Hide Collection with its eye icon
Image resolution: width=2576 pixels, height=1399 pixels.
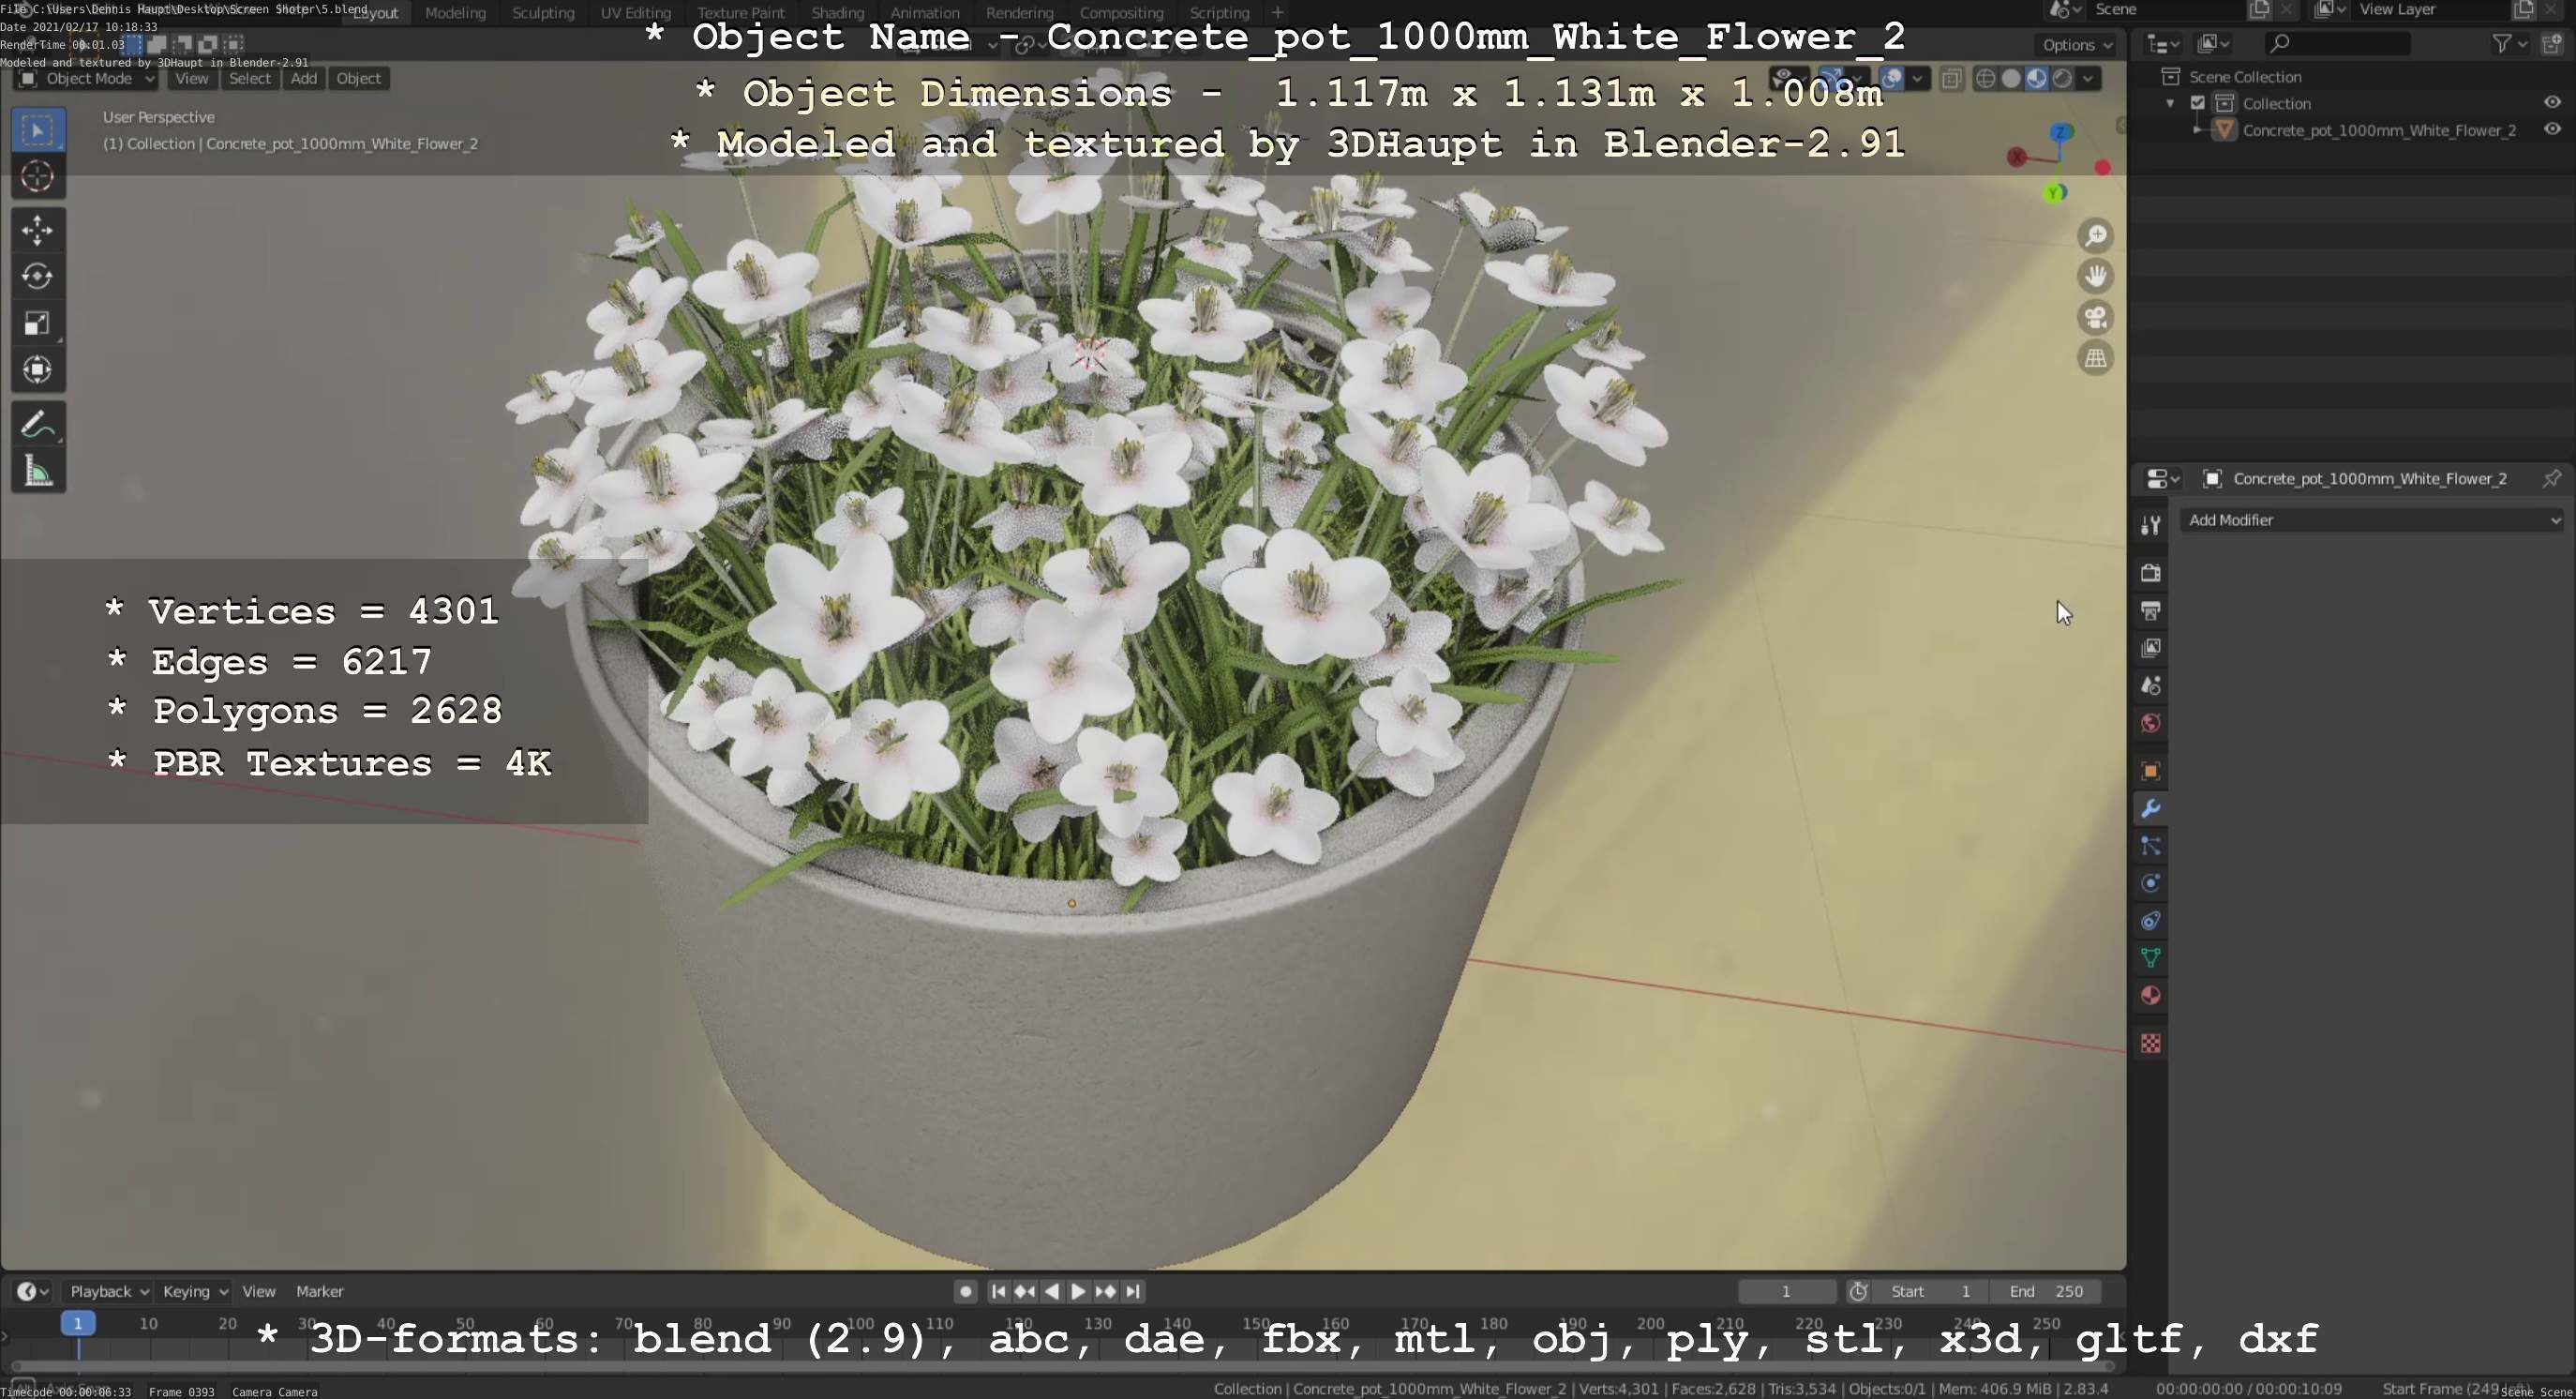[x=2552, y=103]
